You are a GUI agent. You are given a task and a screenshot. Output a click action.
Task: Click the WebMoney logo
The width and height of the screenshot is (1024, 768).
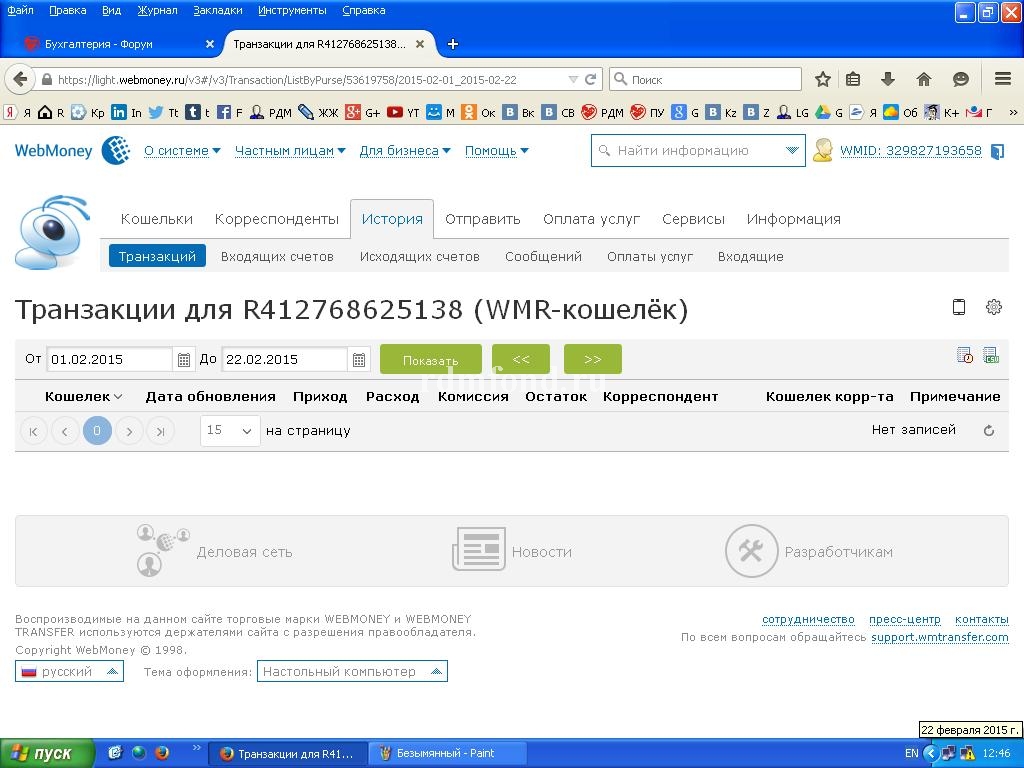tap(72, 150)
